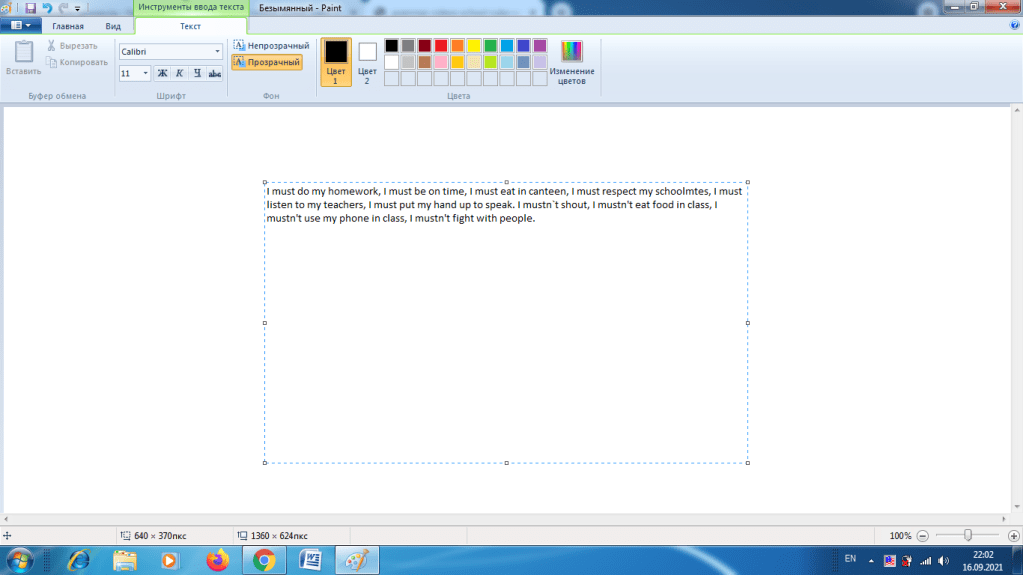Image resolution: width=1023 pixels, height=575 pixels.
Task: Click the Undo arrow icon
Action: [46, 7]
